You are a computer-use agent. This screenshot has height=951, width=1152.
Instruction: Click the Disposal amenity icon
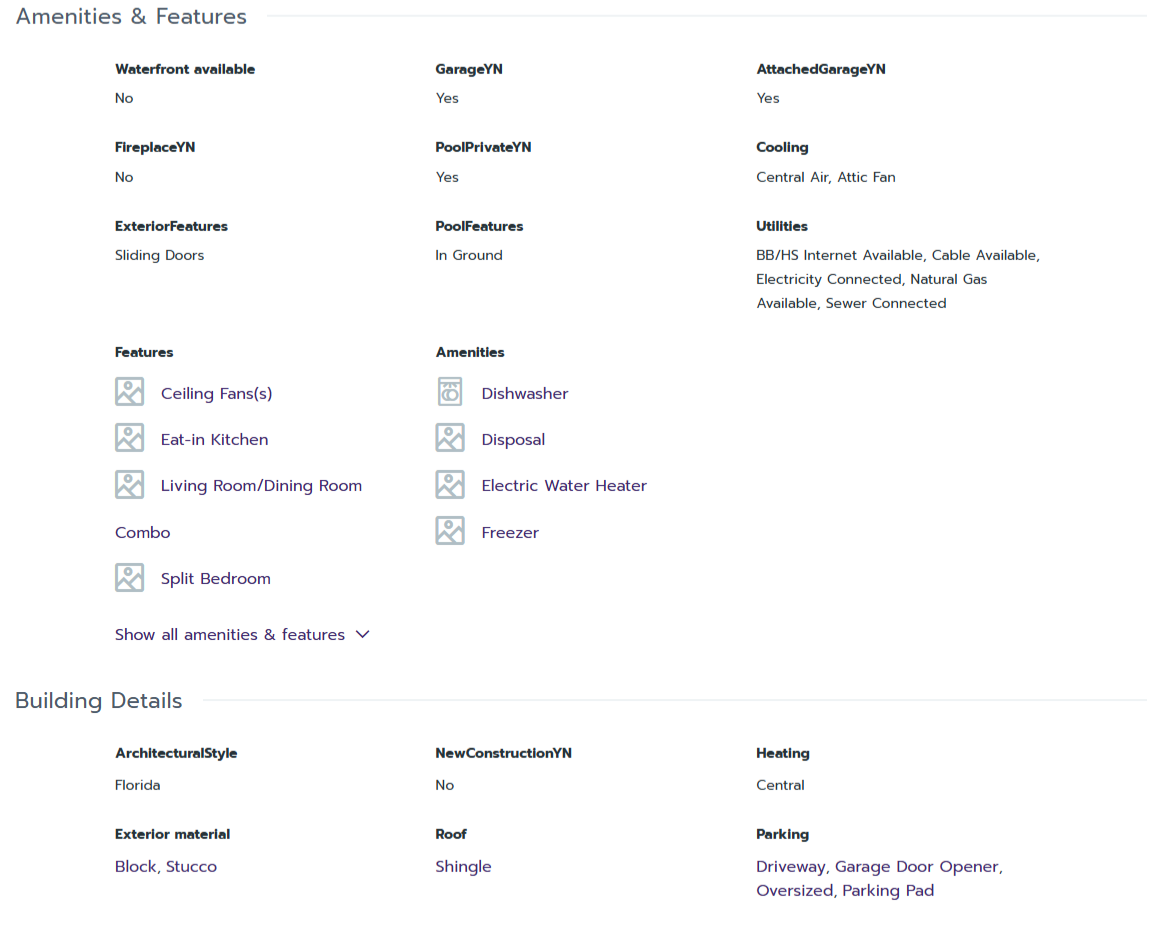point(450,438)
